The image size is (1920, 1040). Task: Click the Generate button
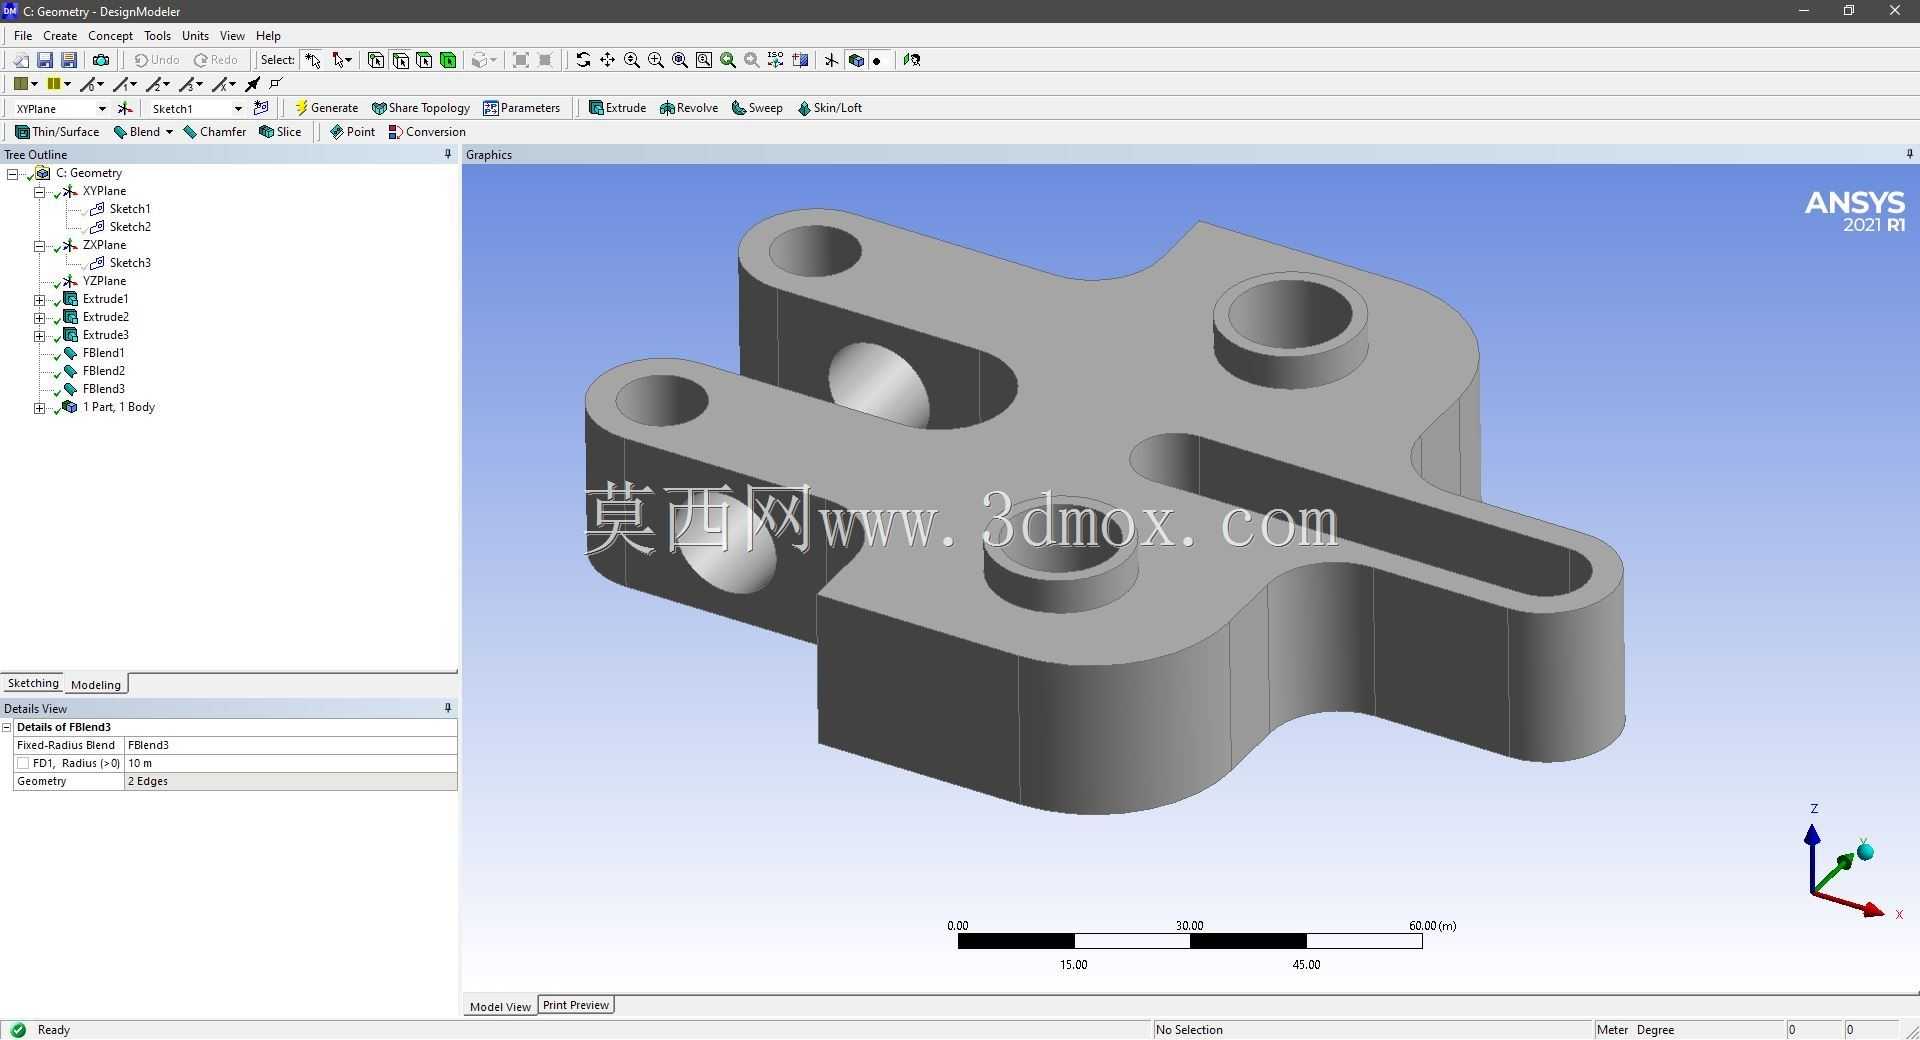326,108
